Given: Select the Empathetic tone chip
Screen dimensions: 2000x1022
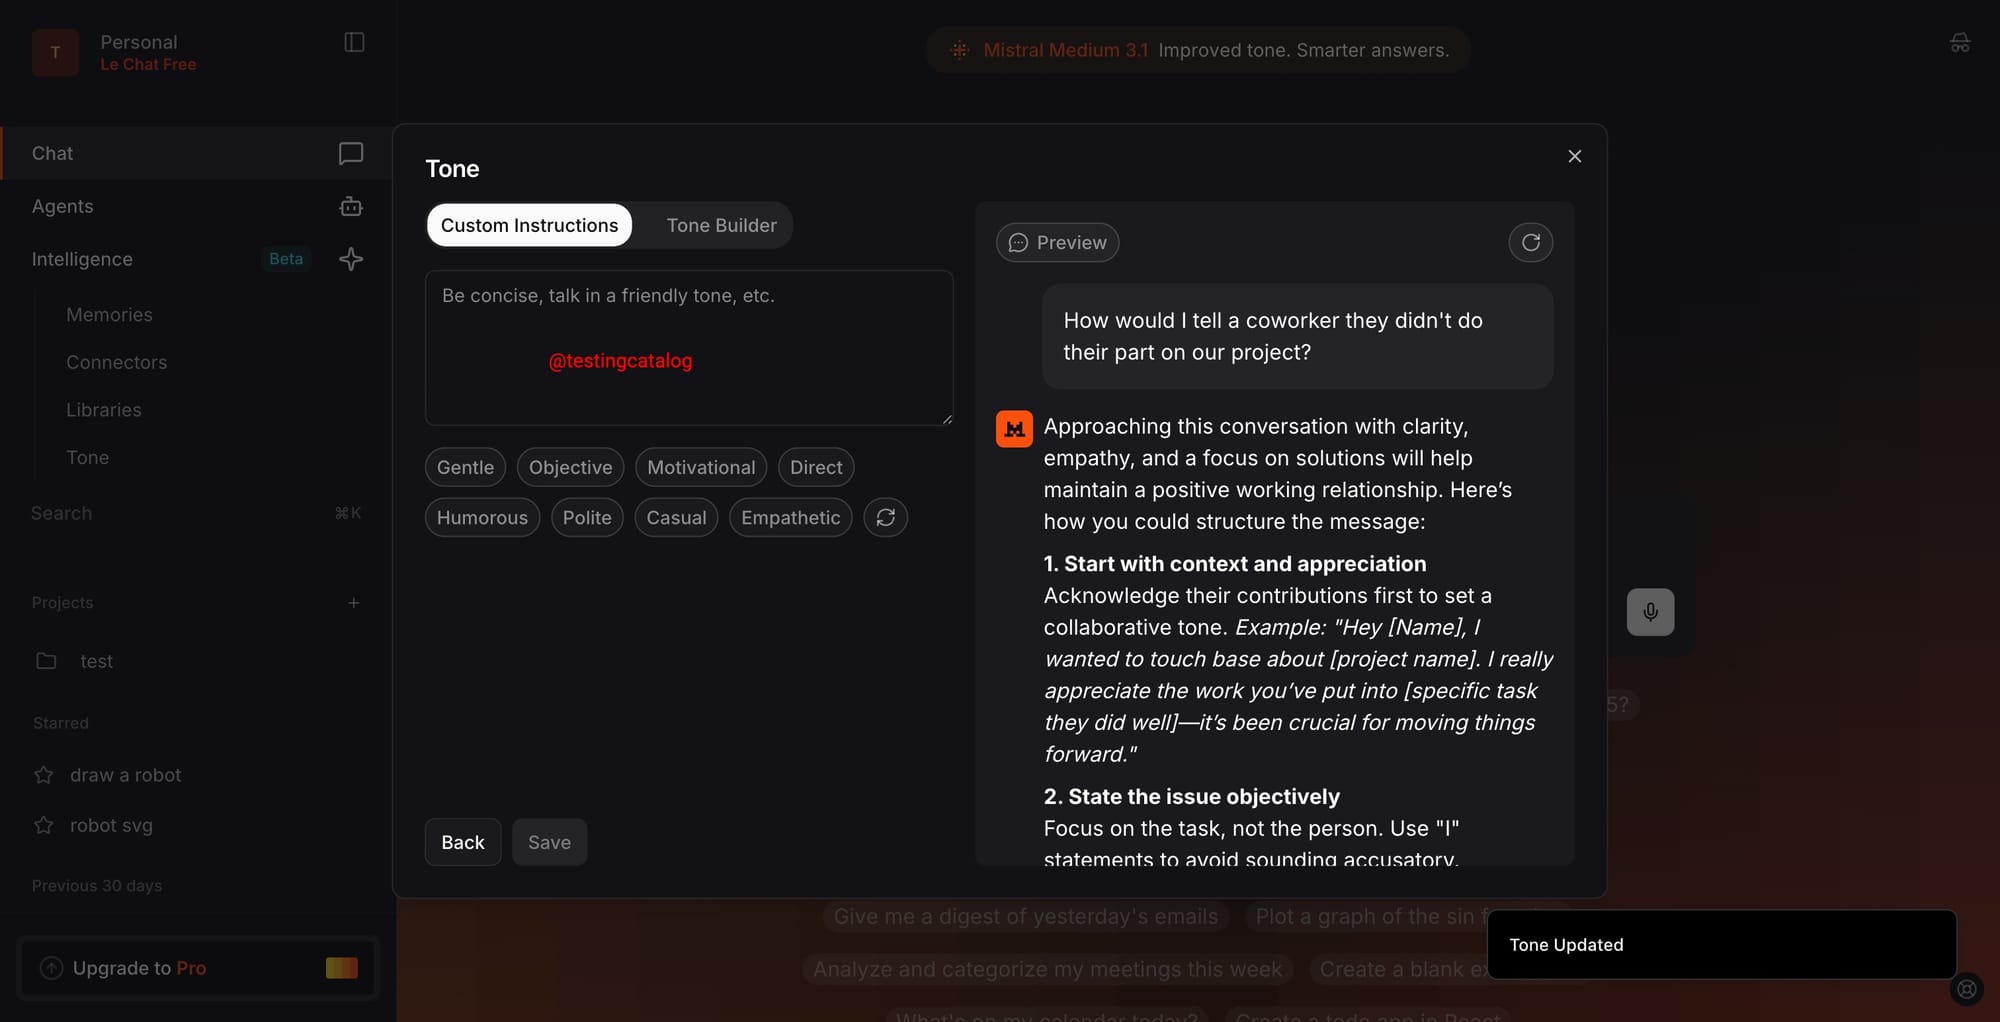Looking at the screenshot, I should point(791,517).
